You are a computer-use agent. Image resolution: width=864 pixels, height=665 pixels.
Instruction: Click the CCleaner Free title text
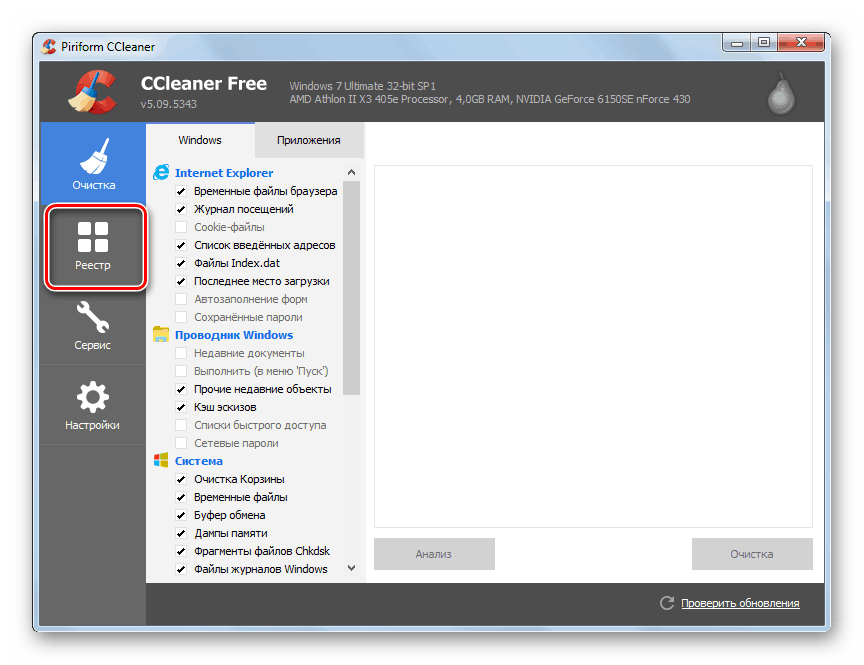coord(204,83)
